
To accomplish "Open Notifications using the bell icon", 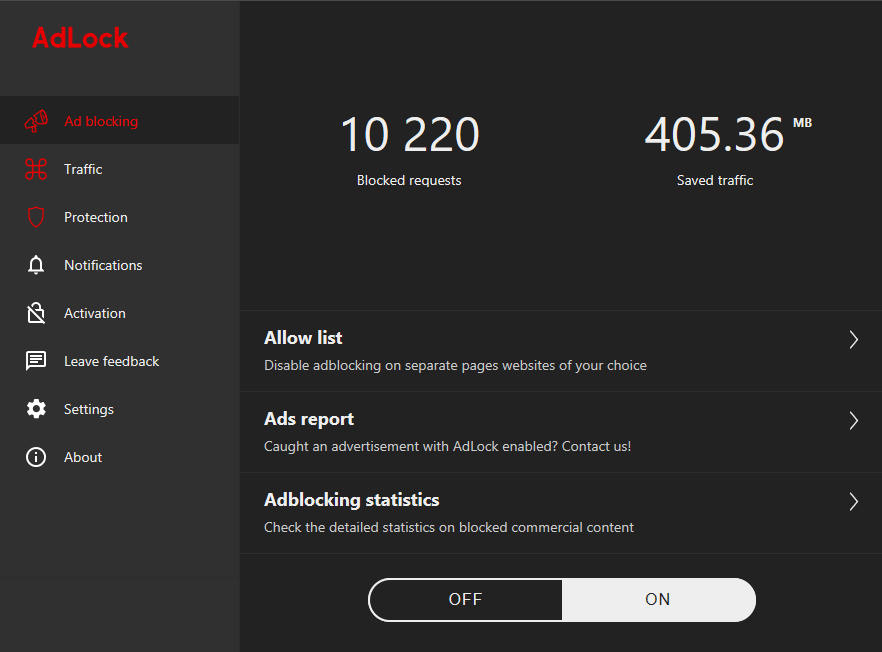I will [x=36, y=264].
